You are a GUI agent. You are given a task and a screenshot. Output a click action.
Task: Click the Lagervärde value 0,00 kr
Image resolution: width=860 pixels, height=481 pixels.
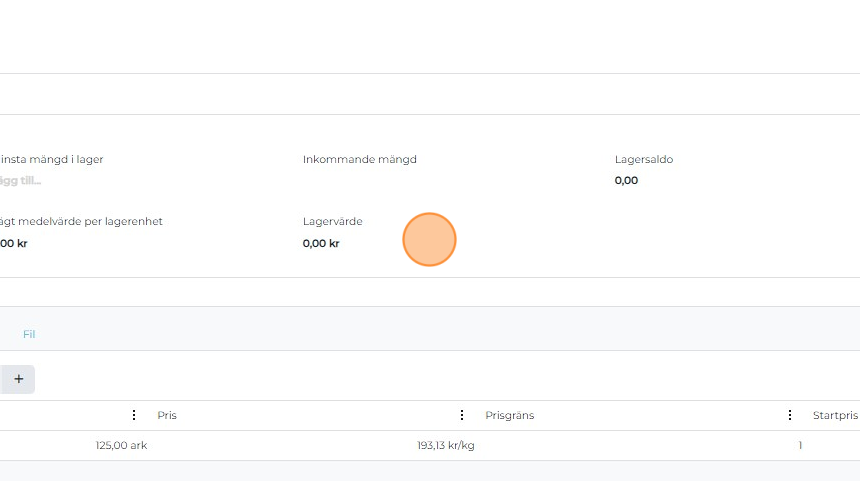click(x=321, y=243)
